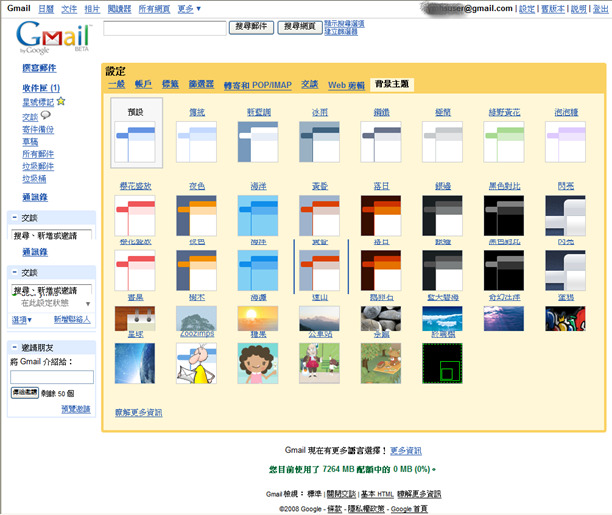Choose the 傳統 light-blue classic theme thumbnail
The height and width of the screenshot is (515, 612).
[196, 141]
